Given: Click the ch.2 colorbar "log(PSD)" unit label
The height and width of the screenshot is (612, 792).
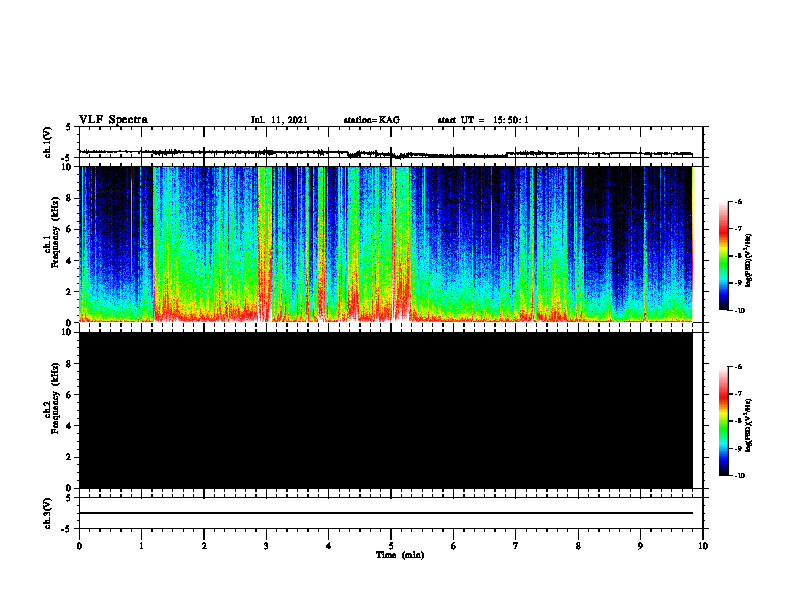Looking at the screenshot, I should pos(749,425).
